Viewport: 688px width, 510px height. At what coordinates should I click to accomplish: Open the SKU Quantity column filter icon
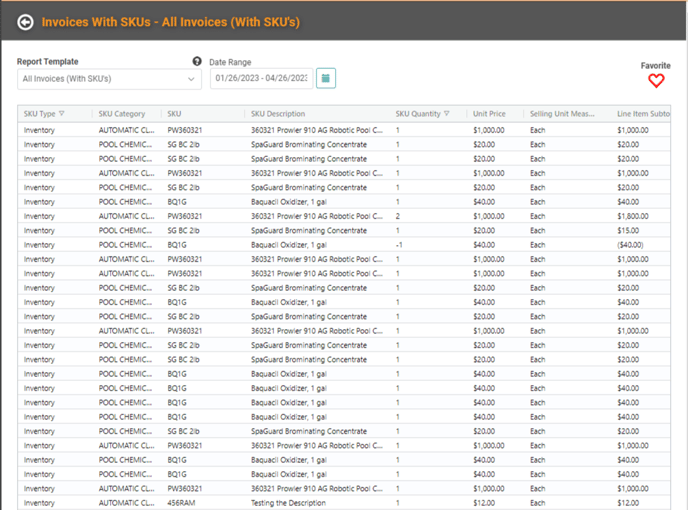447,114
